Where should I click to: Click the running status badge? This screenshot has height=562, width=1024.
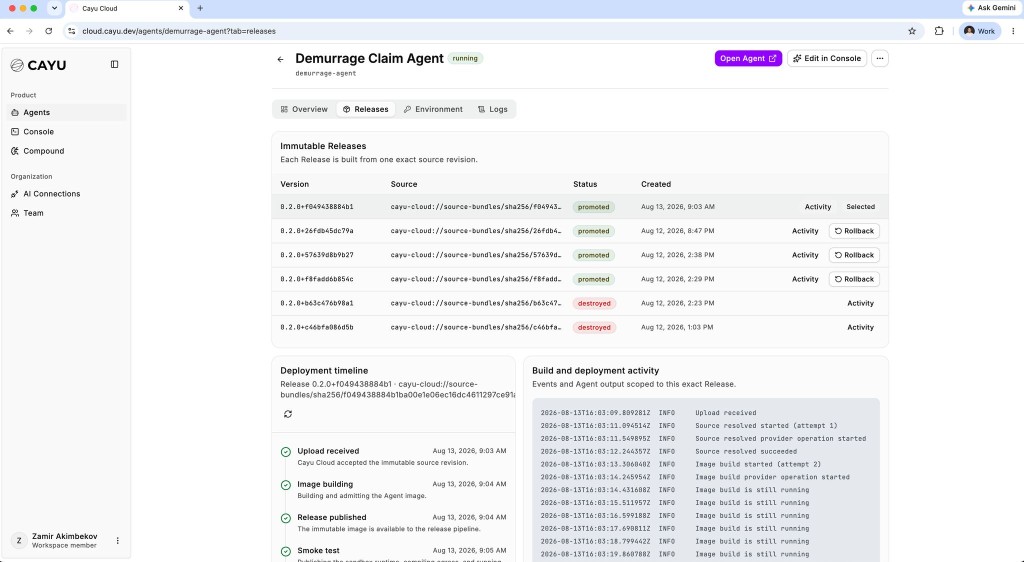point(465,59)
